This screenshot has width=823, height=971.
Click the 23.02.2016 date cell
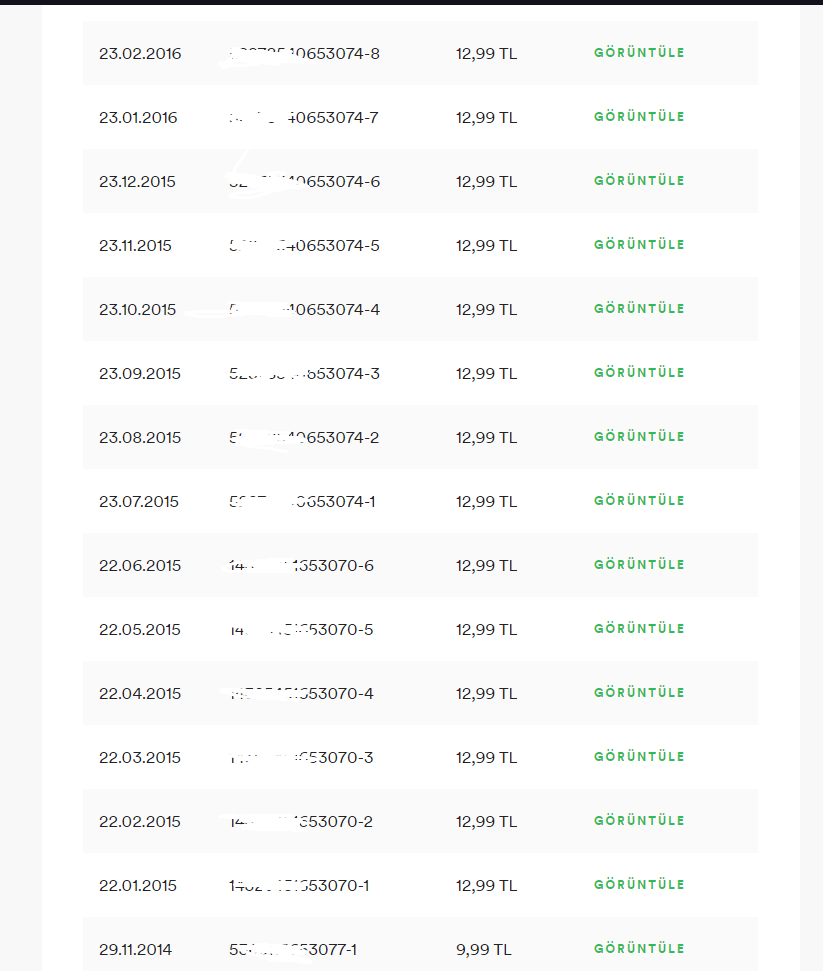click(x=140, y=54)
